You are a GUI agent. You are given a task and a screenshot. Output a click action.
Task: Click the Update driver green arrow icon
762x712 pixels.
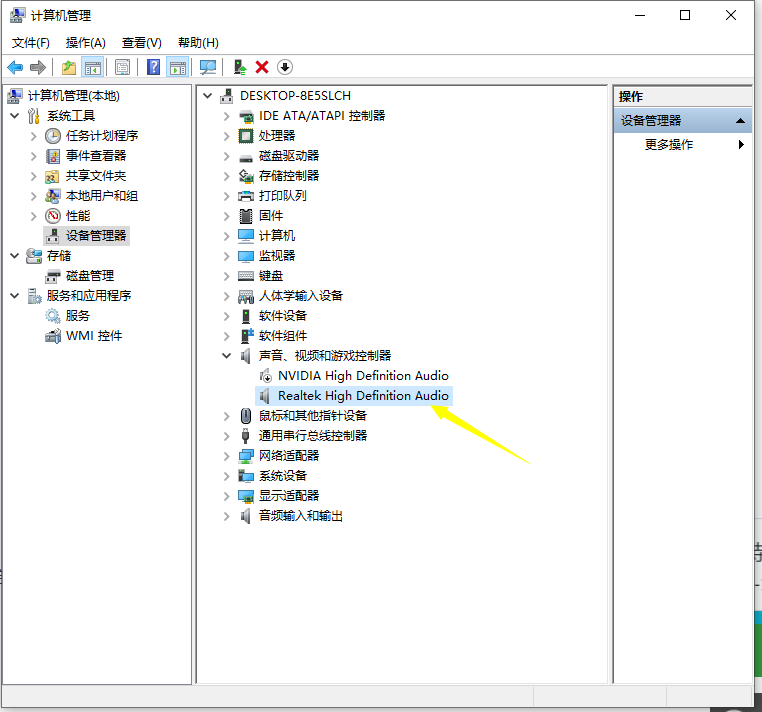point(239,67)
